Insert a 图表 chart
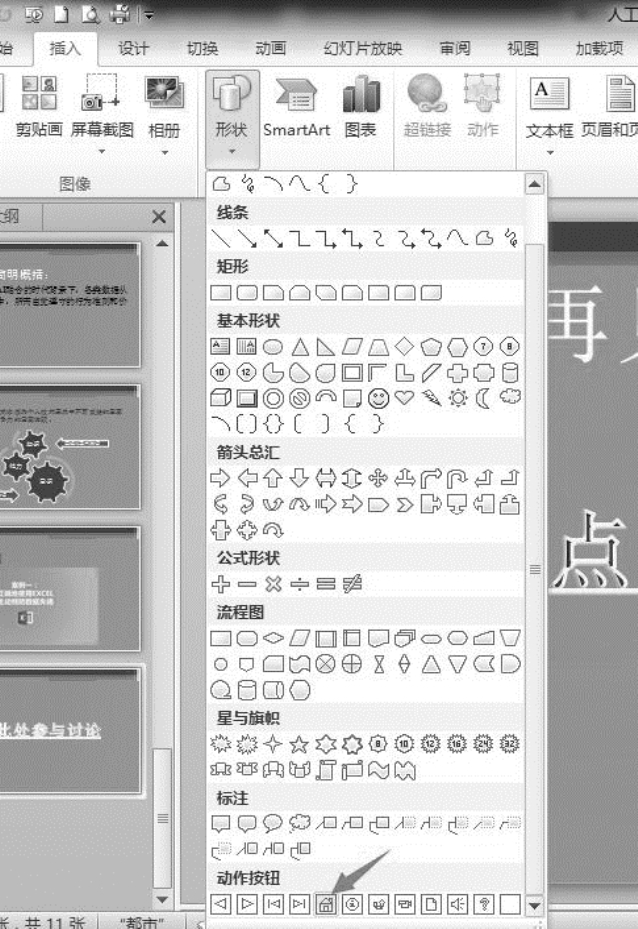638x929 pixels. click(361, 107)
